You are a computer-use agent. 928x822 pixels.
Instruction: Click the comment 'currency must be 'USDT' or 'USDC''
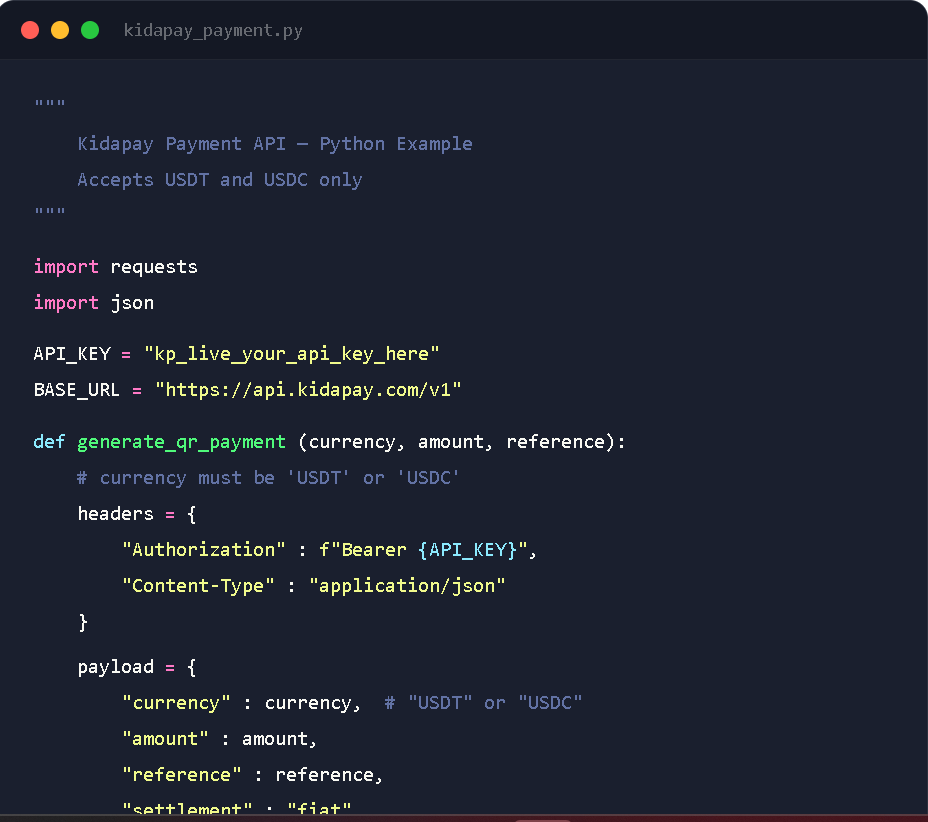click(268, 478)
